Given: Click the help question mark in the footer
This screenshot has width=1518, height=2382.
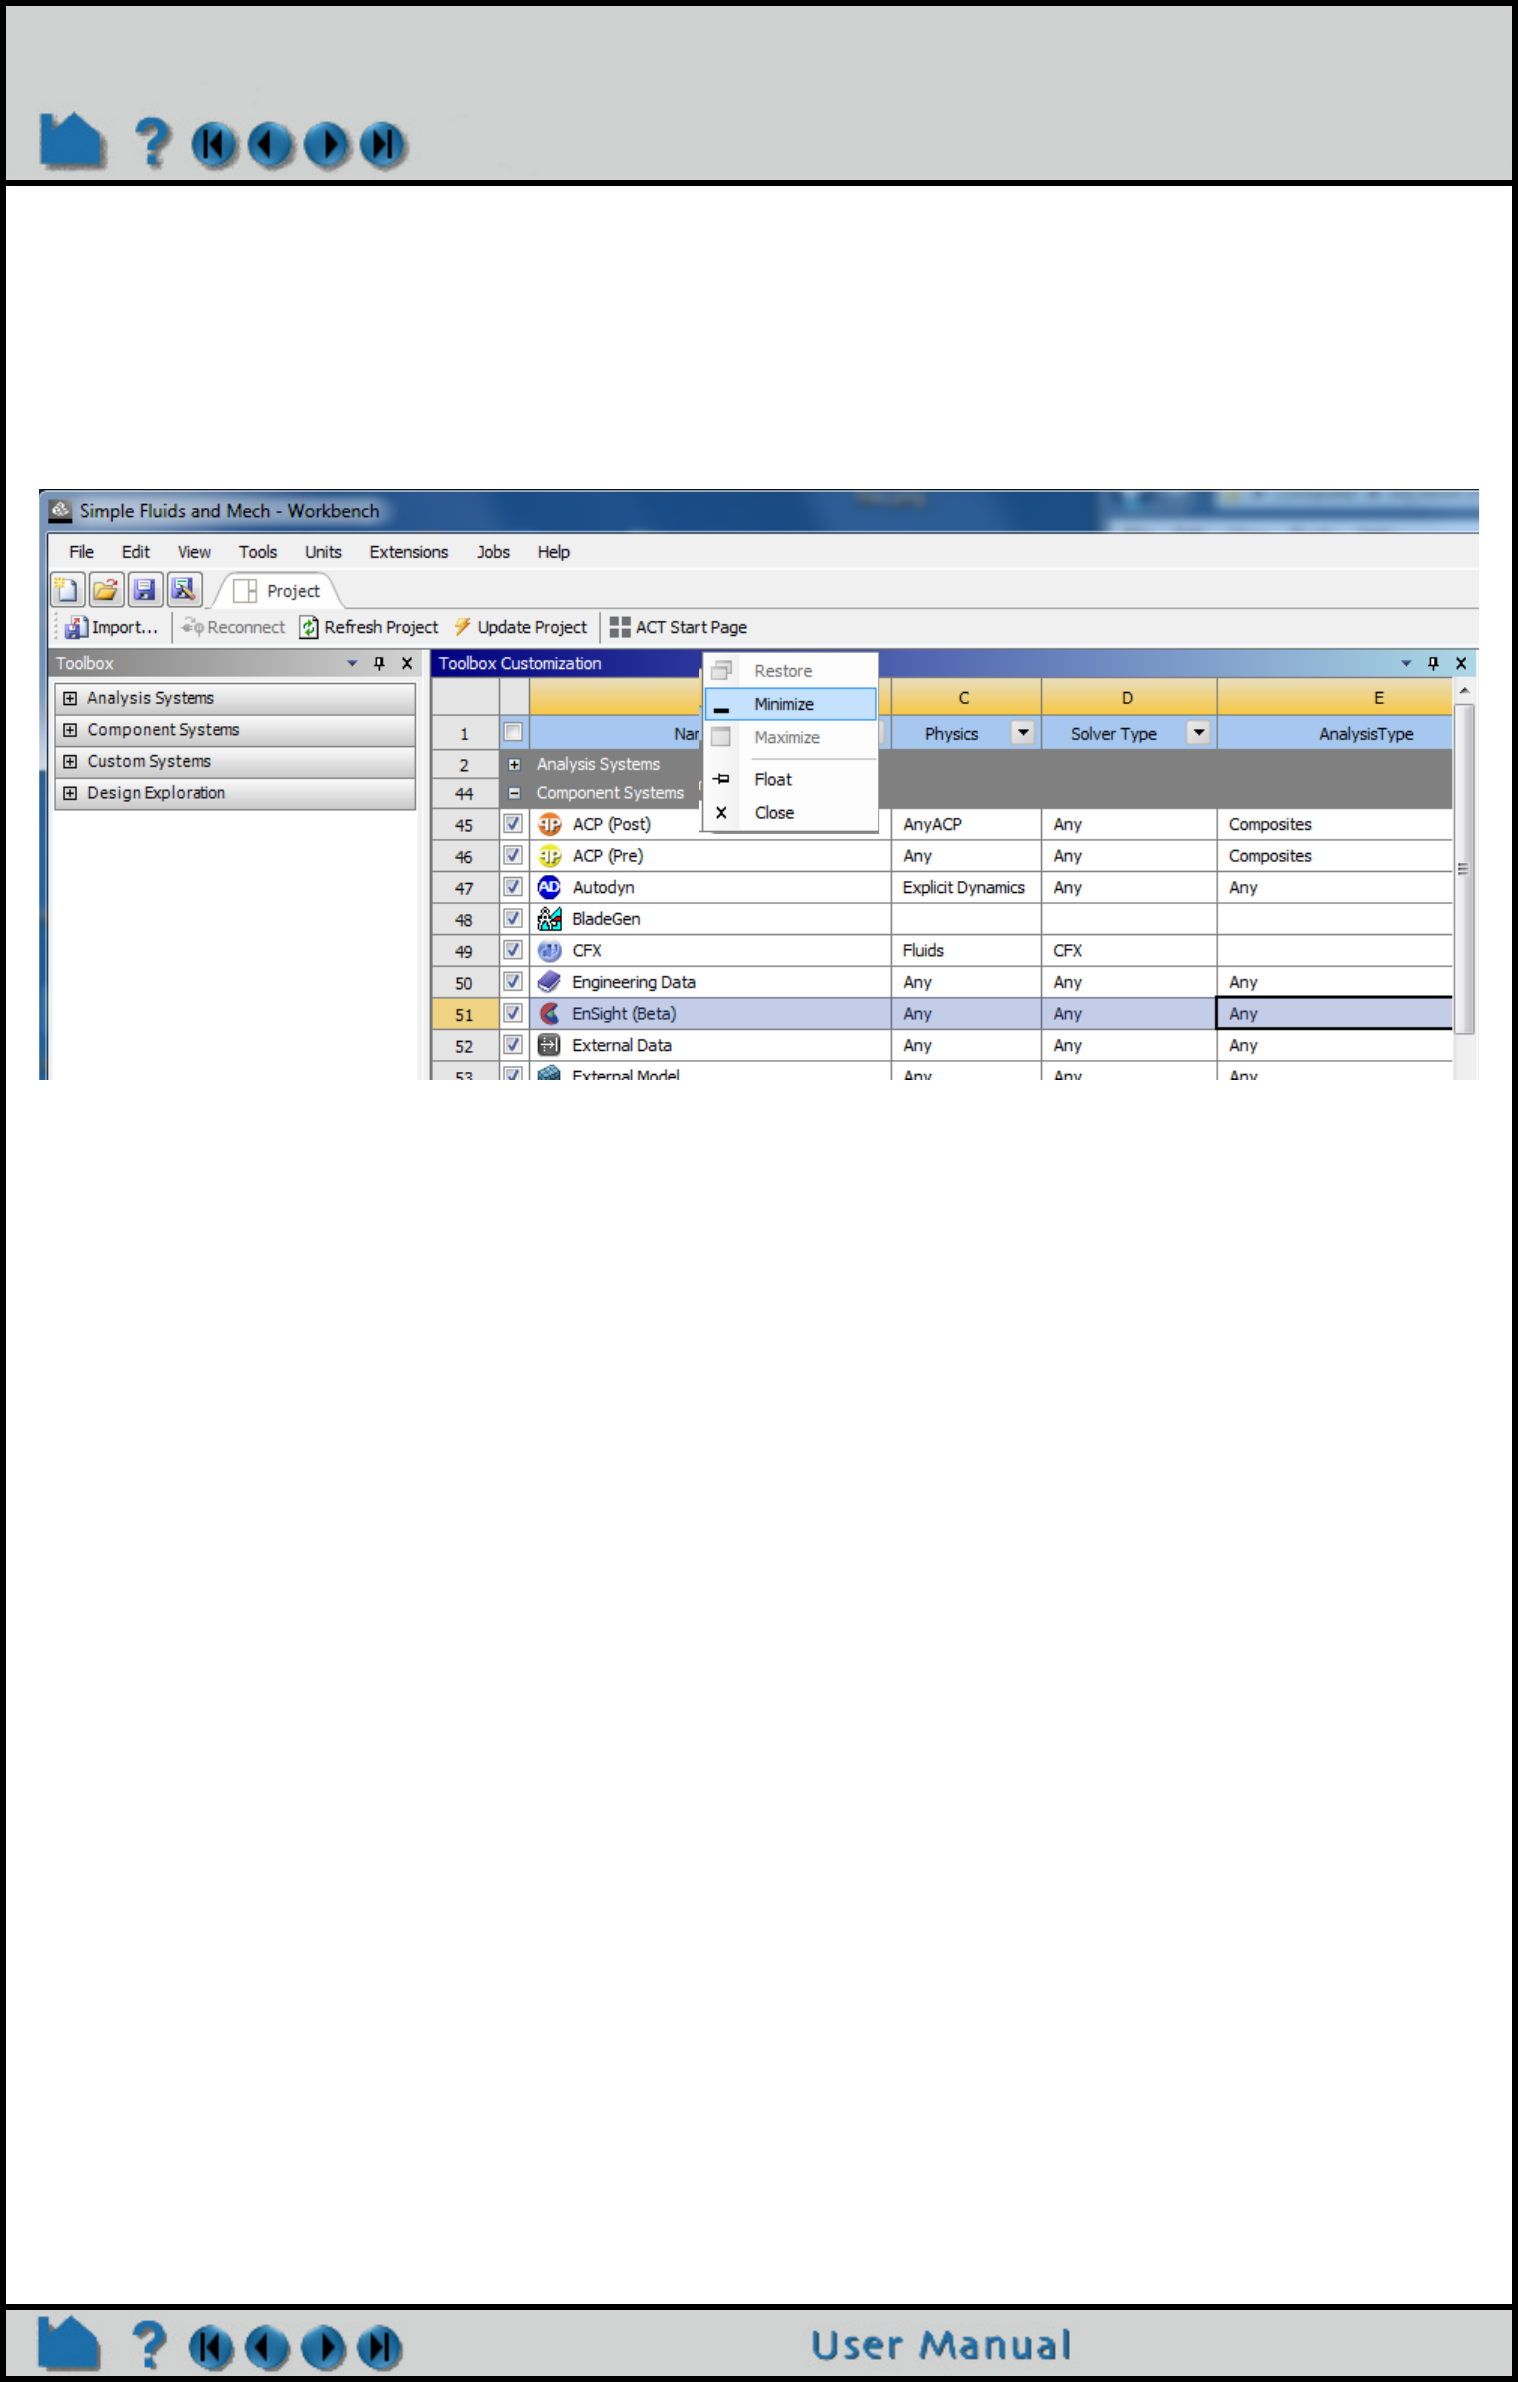Looking at the screenshot, I should coord(149,2344).
